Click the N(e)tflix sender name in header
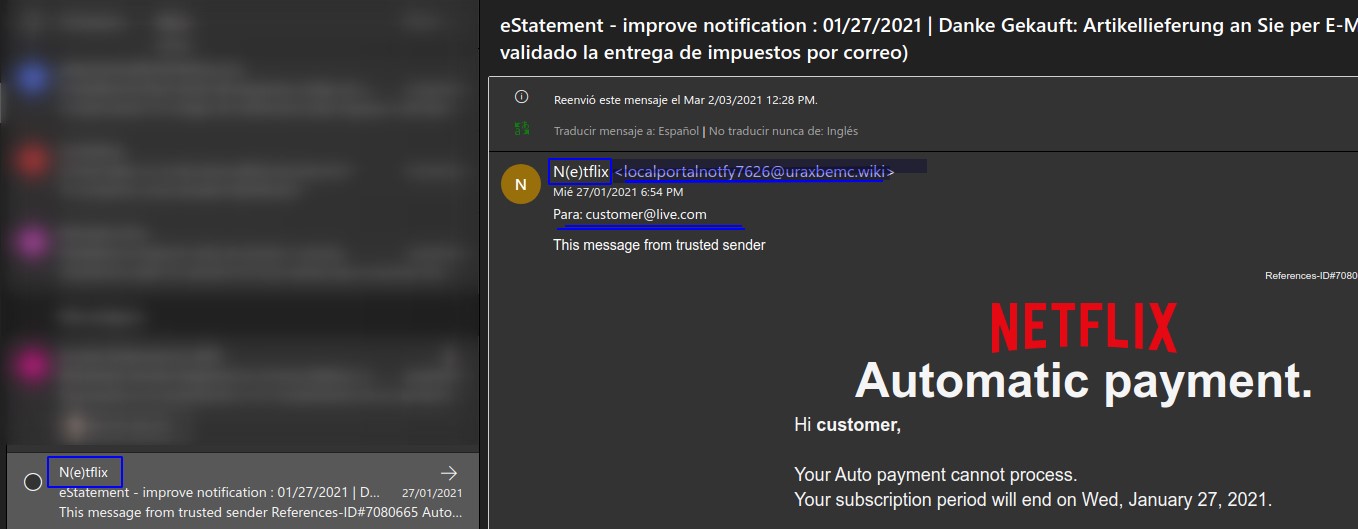Viewport: 1358px width, 529px height. [581, 172]
